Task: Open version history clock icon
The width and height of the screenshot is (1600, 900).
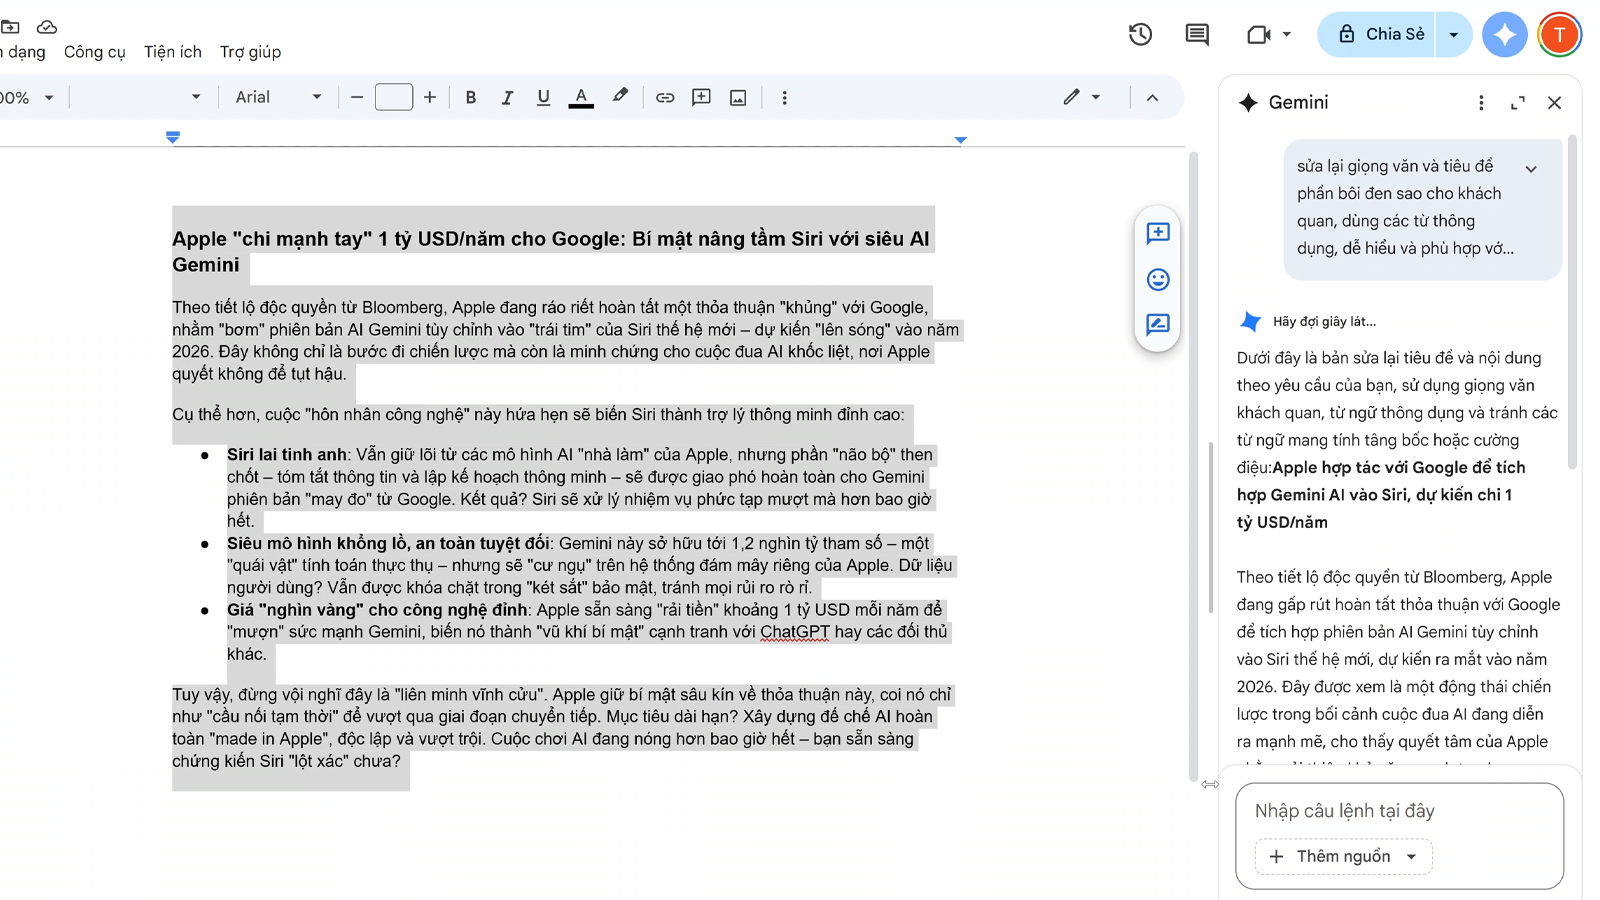Action: [1140, 34]
